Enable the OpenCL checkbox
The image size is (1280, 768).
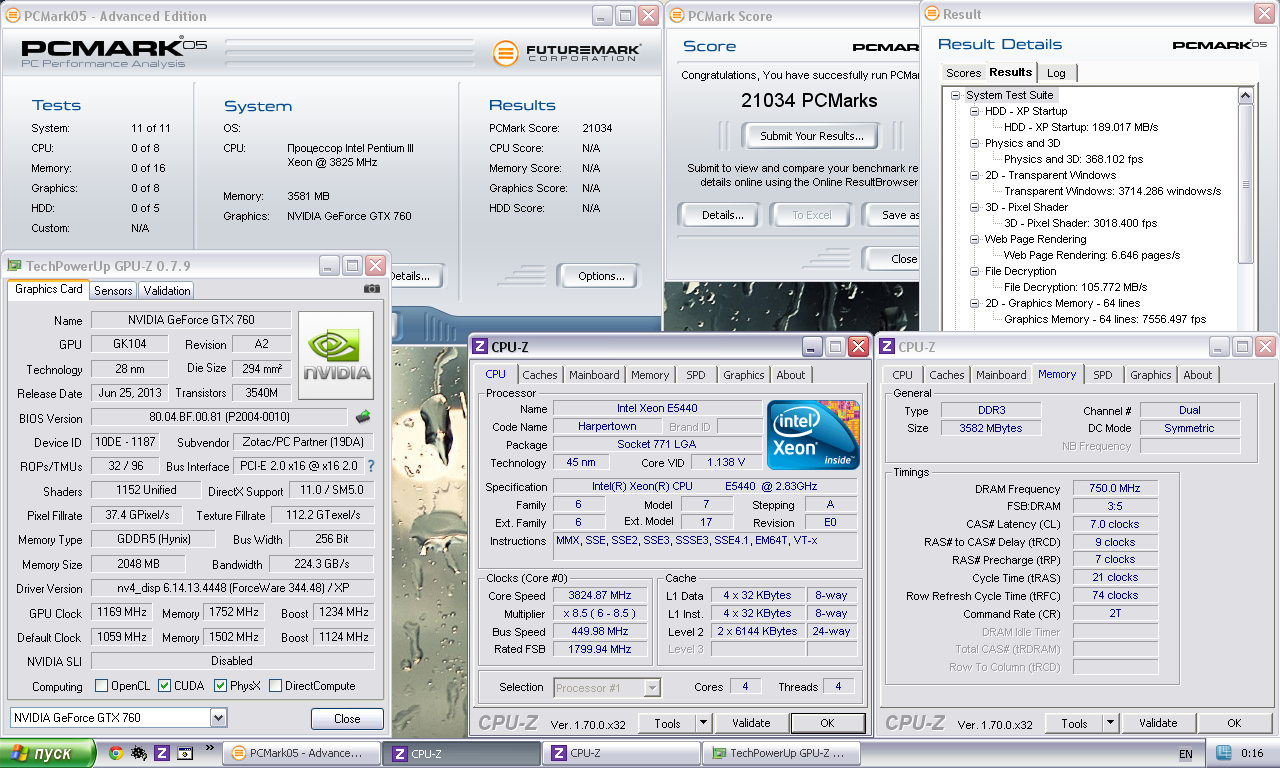tap(101, 686)
